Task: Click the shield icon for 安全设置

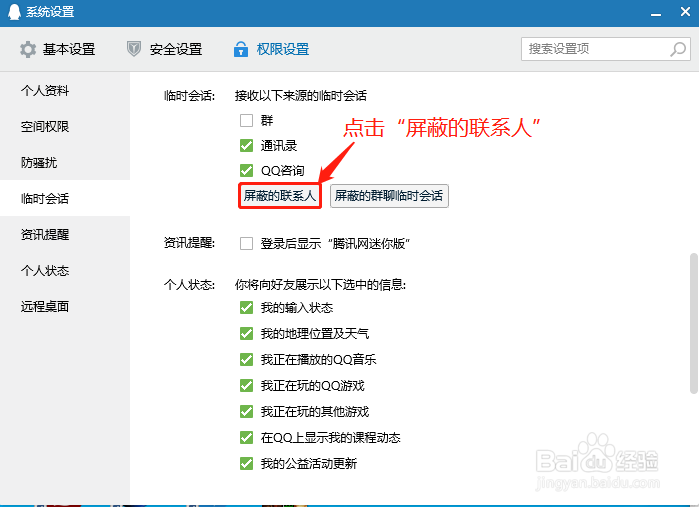Action: coord(134,49)
